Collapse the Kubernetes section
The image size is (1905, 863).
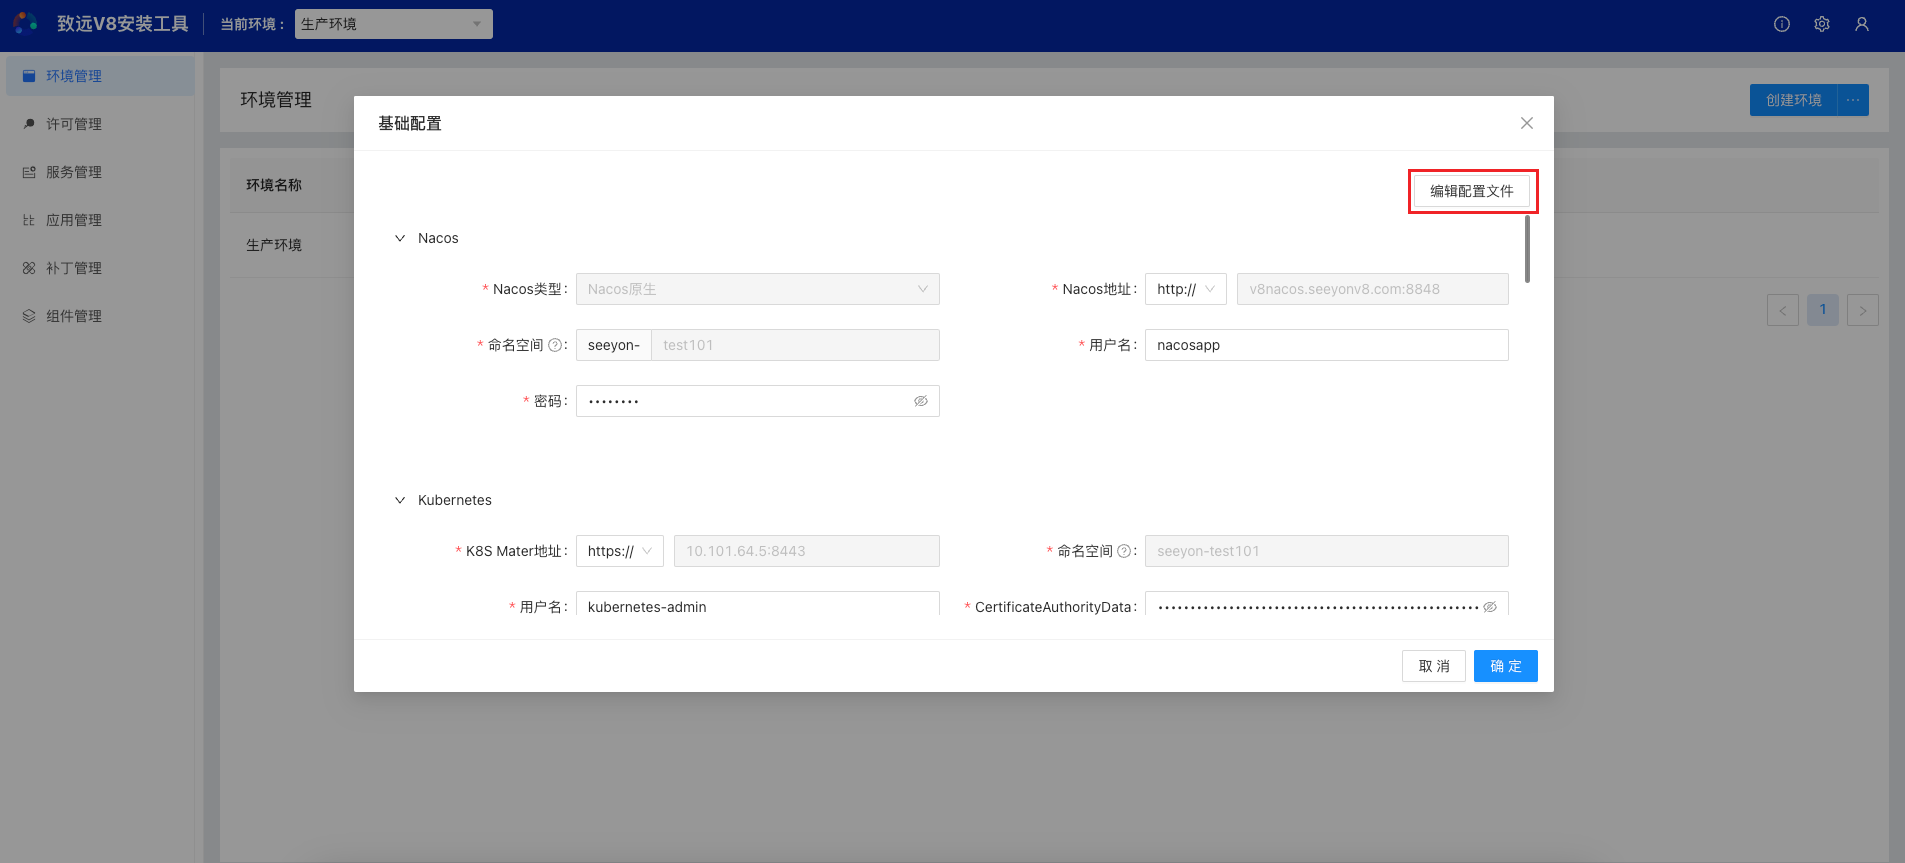(400, 500)
